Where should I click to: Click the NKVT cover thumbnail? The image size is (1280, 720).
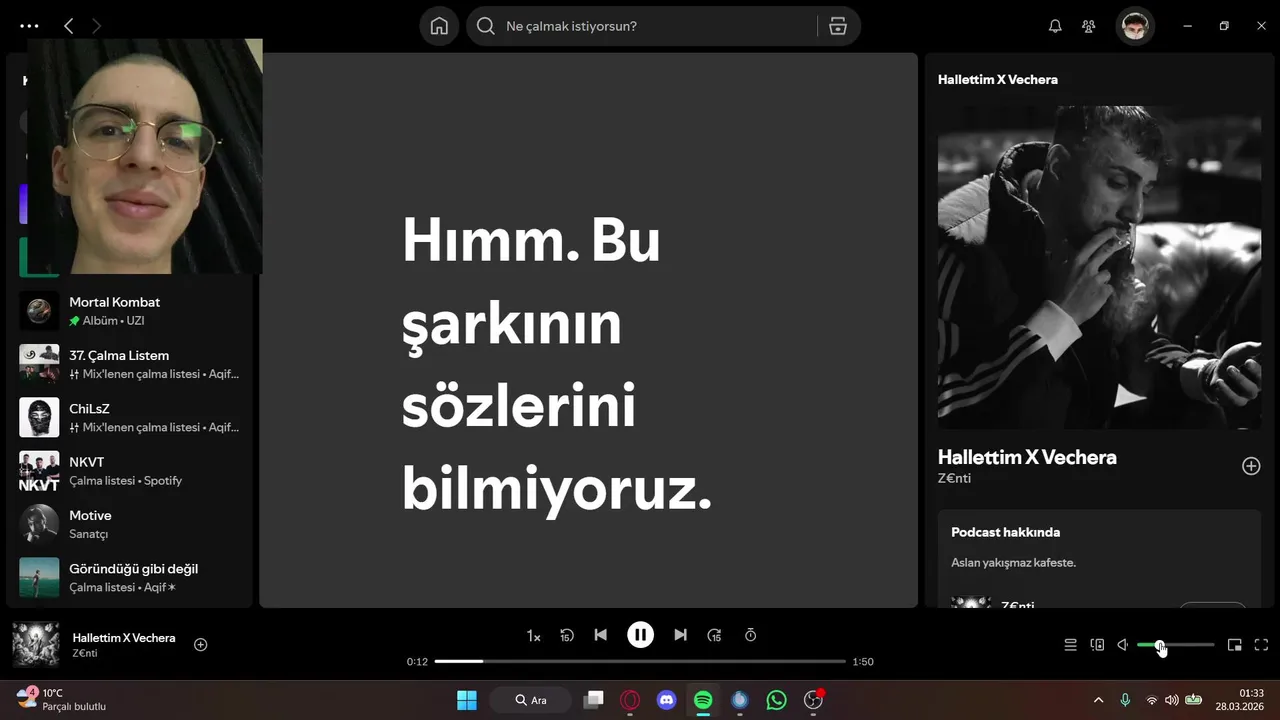point(39,471)
